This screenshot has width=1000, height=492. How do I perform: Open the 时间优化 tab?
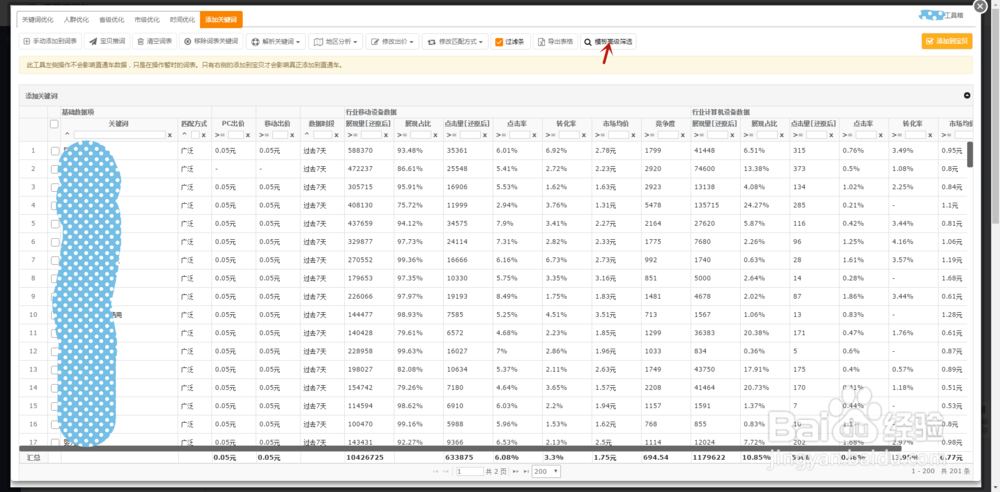(182, 20)
